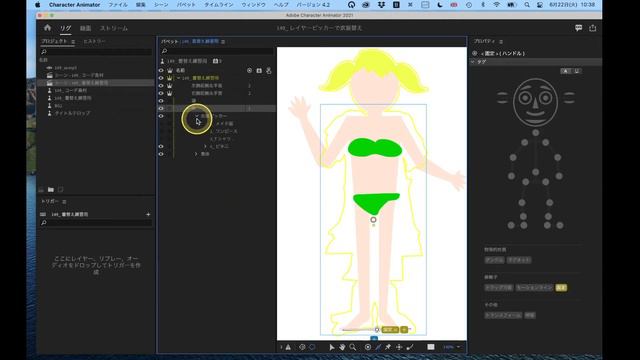
Task: Open macOS Spotlight search icon
Action: [x=527, y=5]
